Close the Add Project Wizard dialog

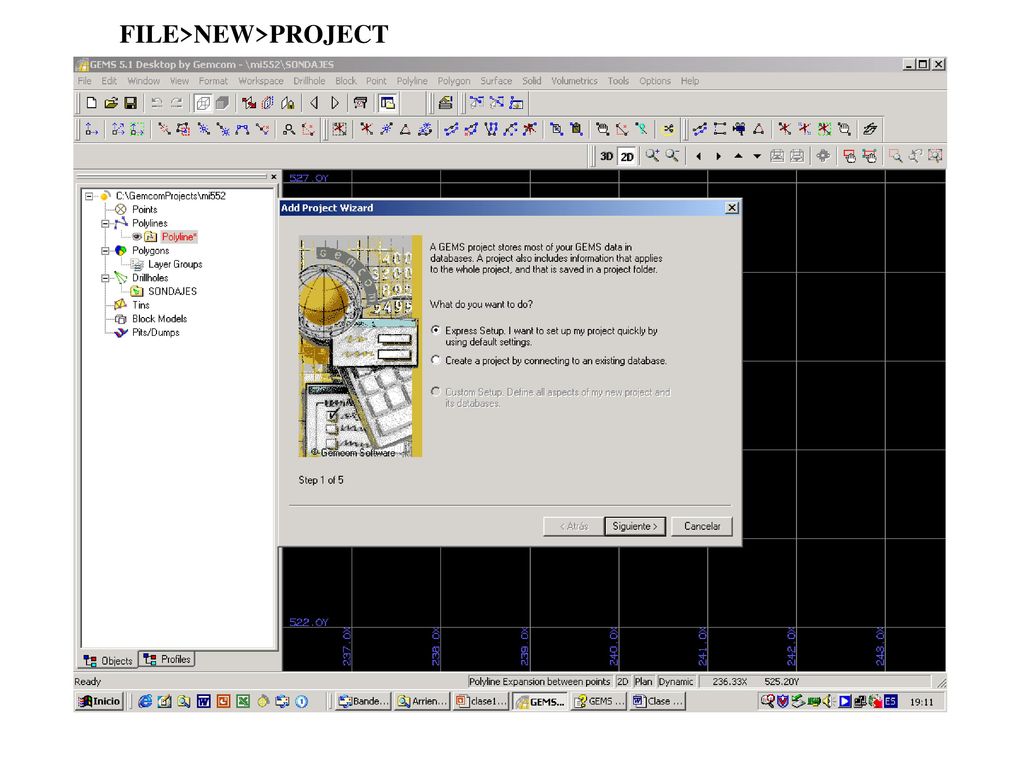click(732, 208)
